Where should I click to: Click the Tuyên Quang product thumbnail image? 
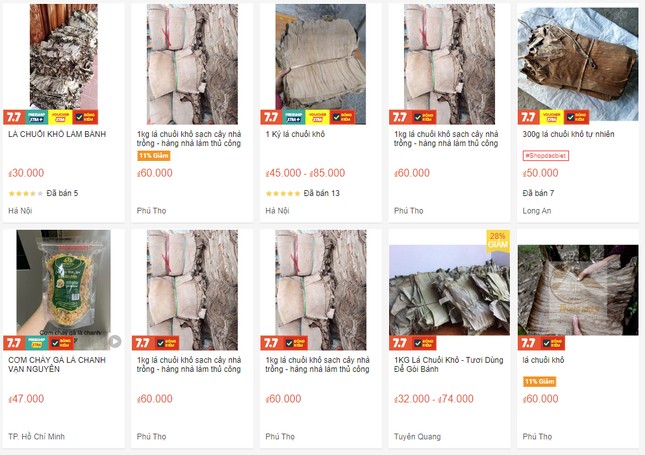(449, 290)
